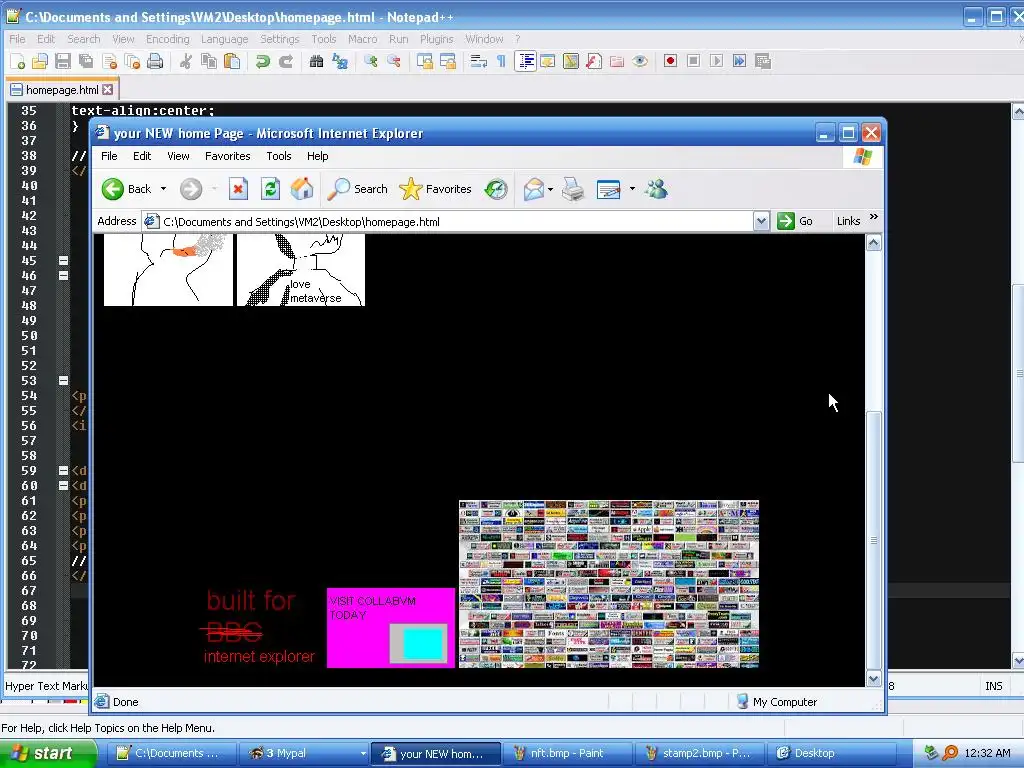The height and width of the screenshot is (768, 1024).
Task: Open Find with the binoculars icon
Action: [317, 61]
